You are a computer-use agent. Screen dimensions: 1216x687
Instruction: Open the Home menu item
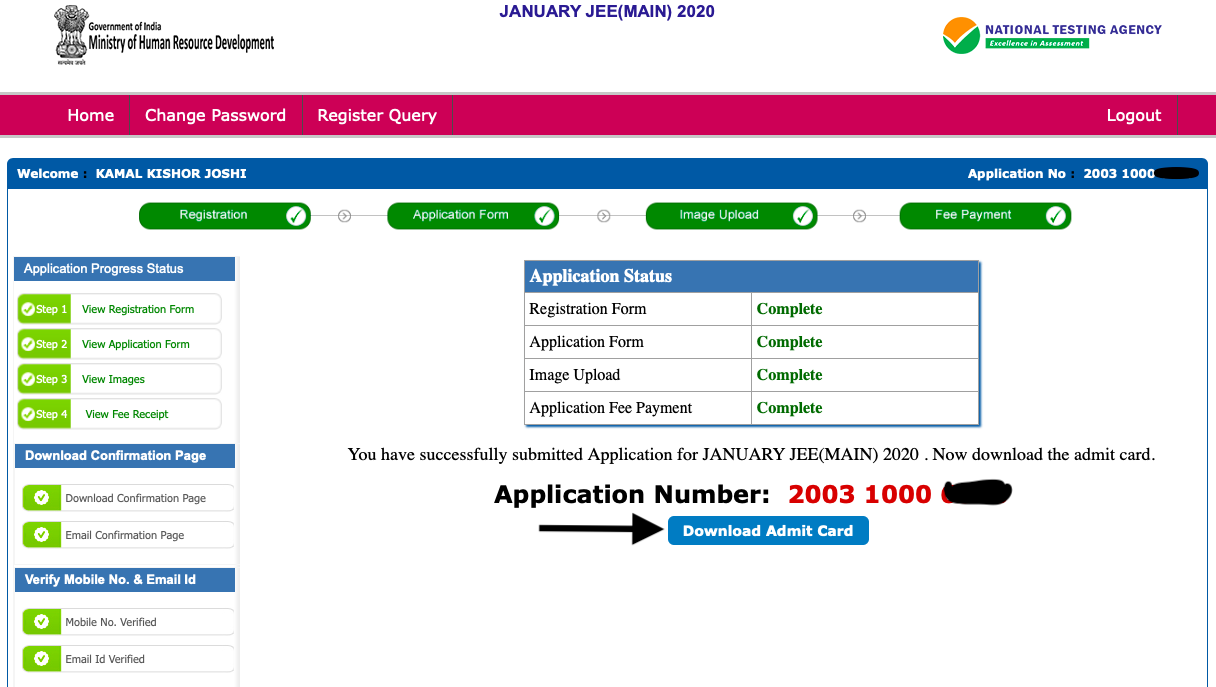tap(91, 115)
